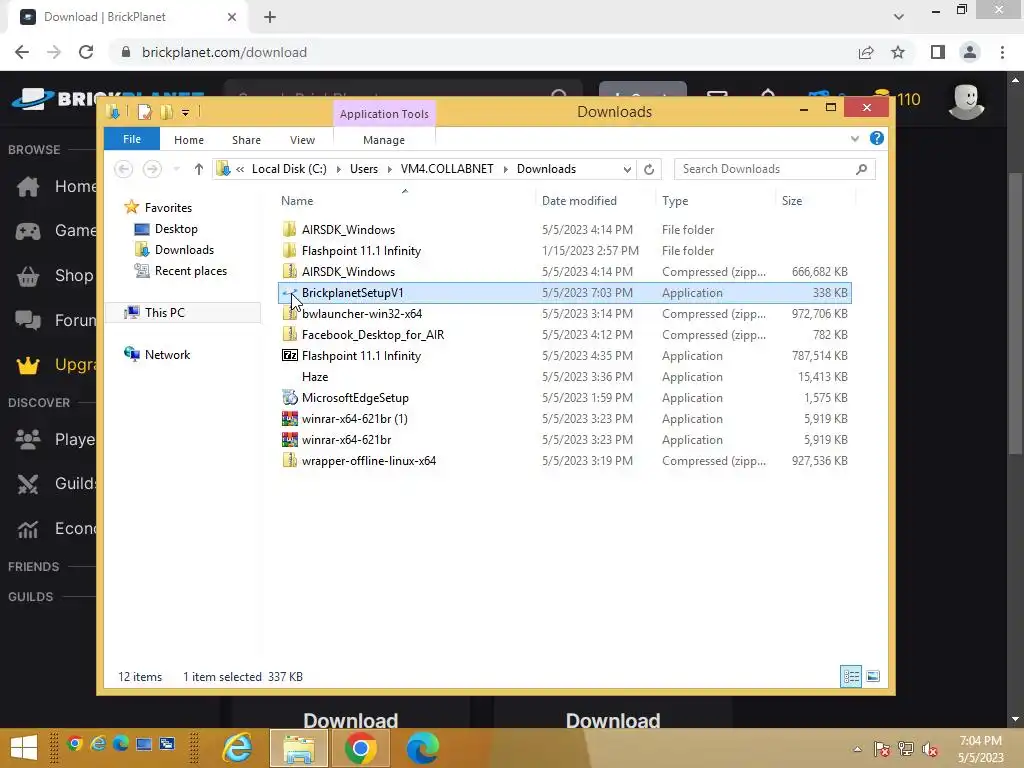Switch to Details view in status bar
The image size is (1024, 768).
(x=851, y=676)
